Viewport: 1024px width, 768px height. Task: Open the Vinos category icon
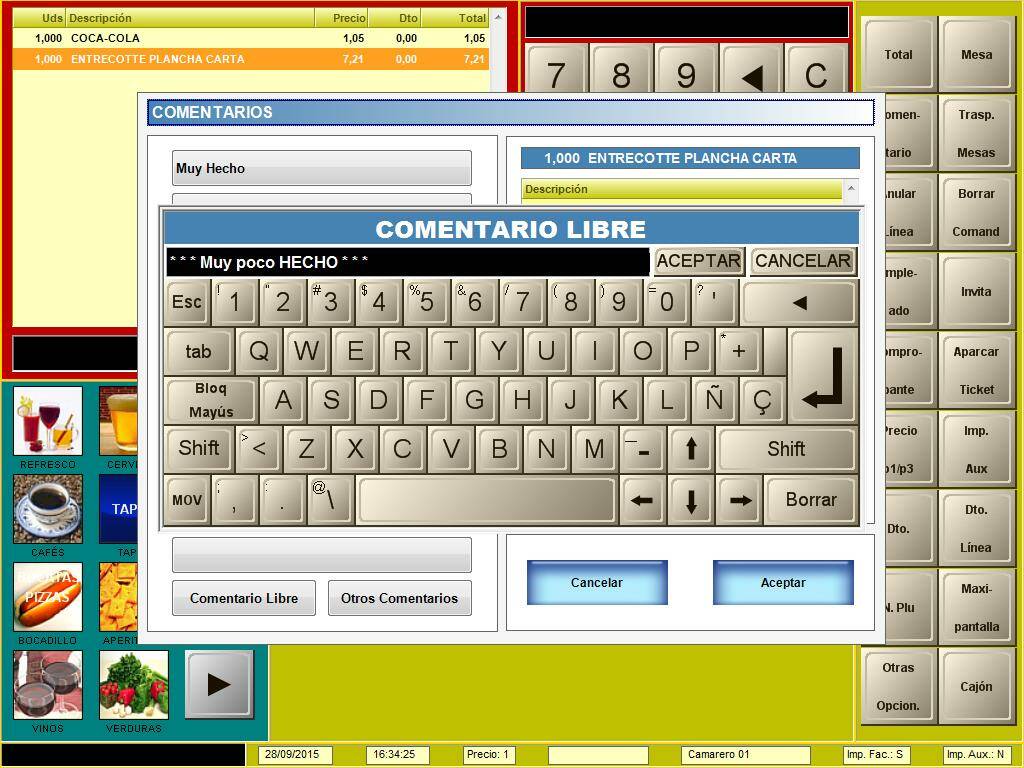click(48, 685)
